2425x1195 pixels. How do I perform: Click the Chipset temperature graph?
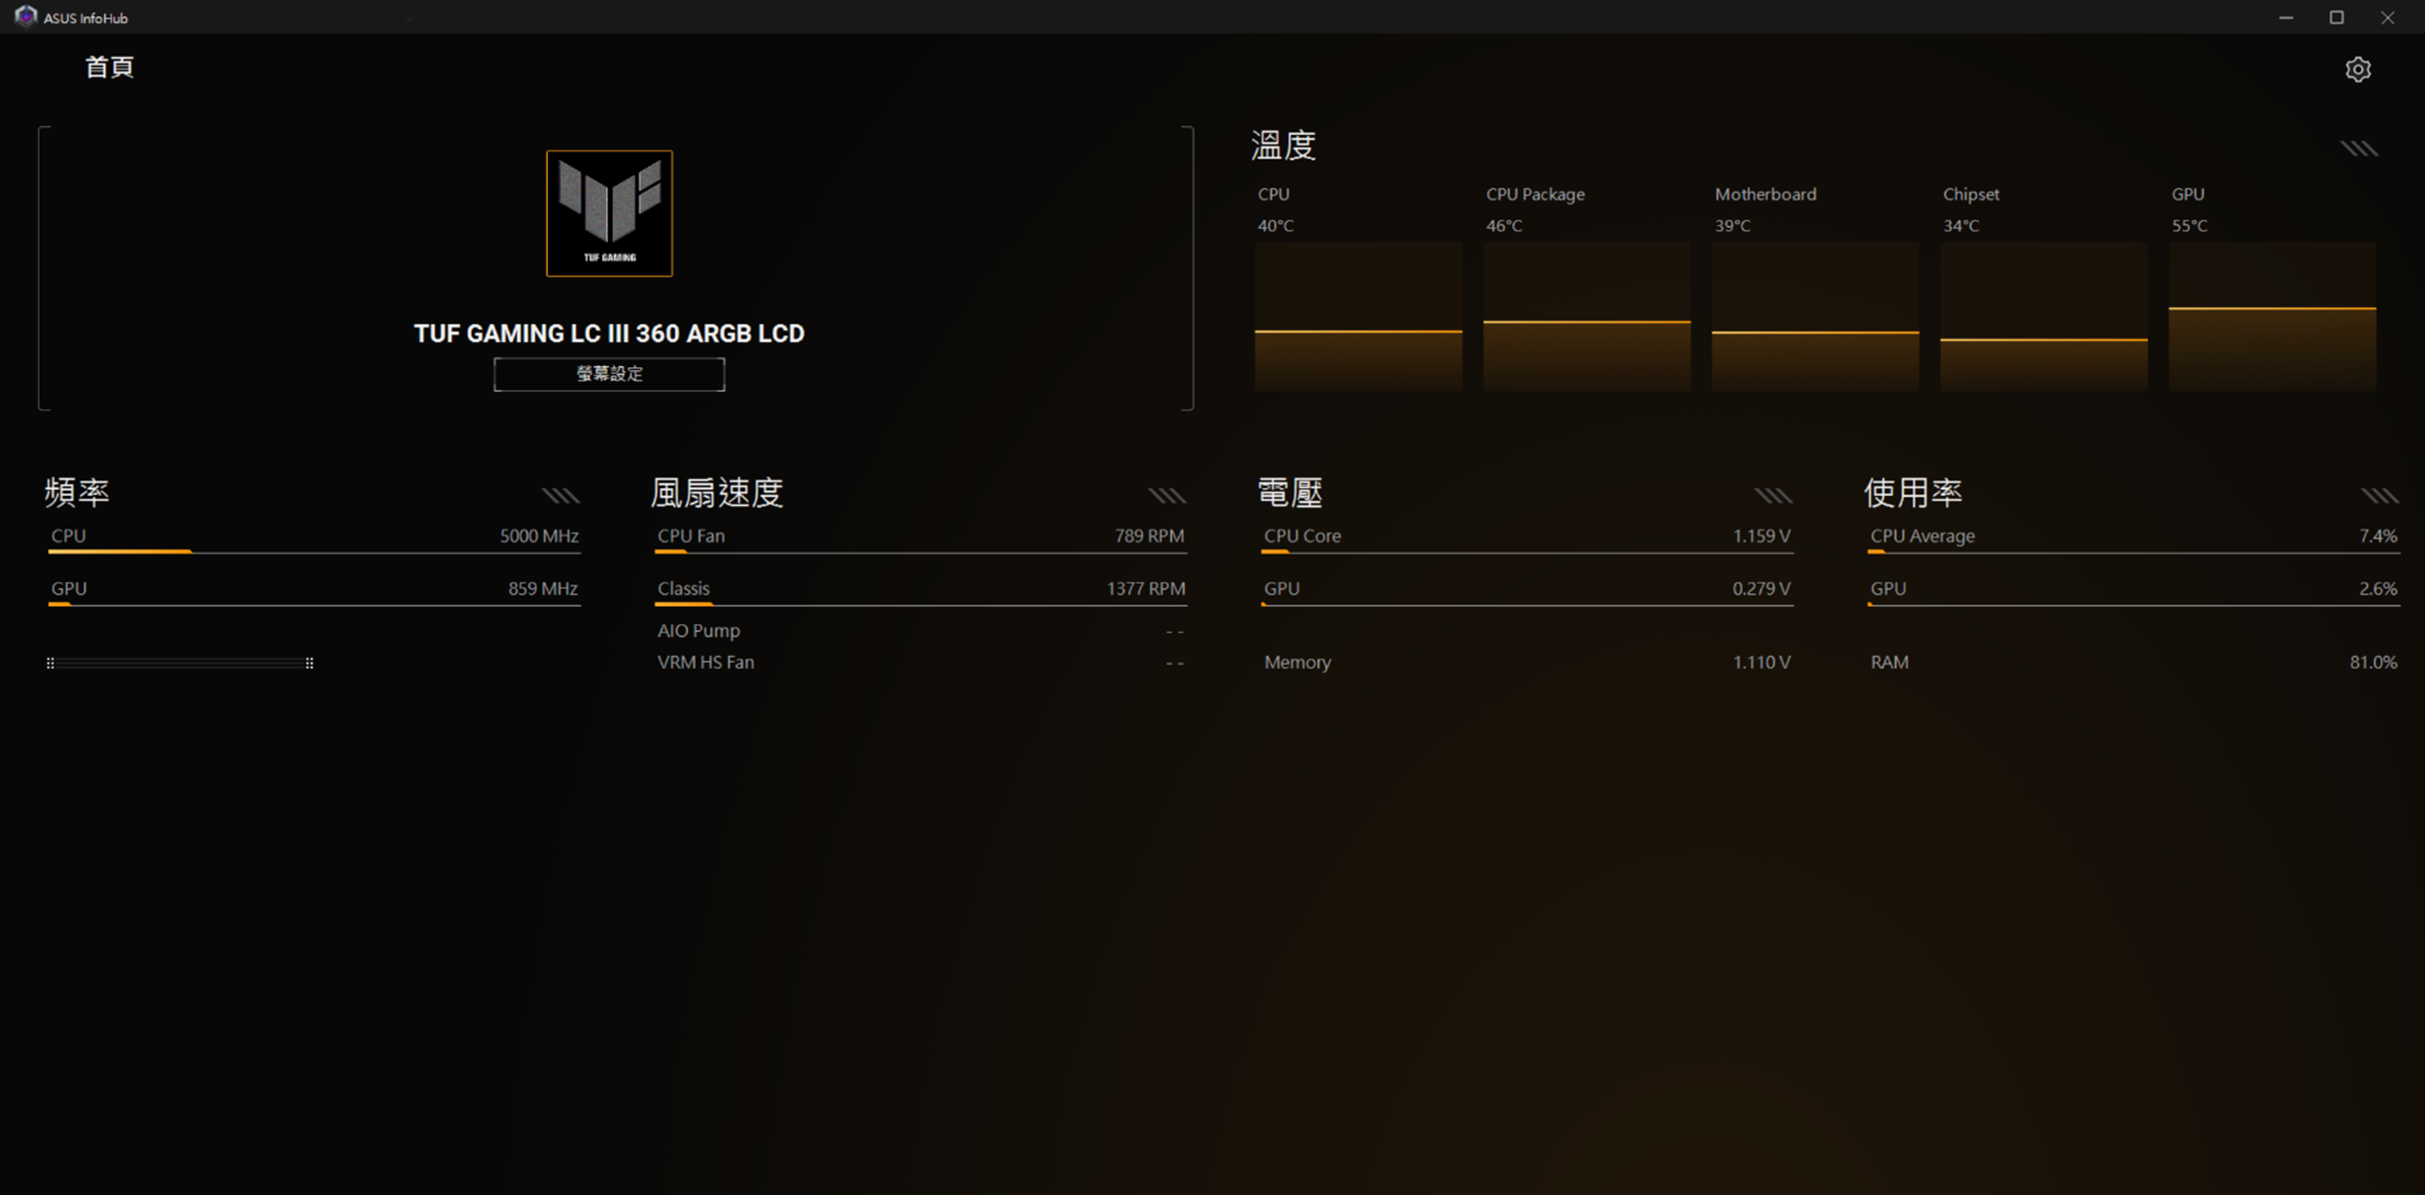coord(2044,316)
